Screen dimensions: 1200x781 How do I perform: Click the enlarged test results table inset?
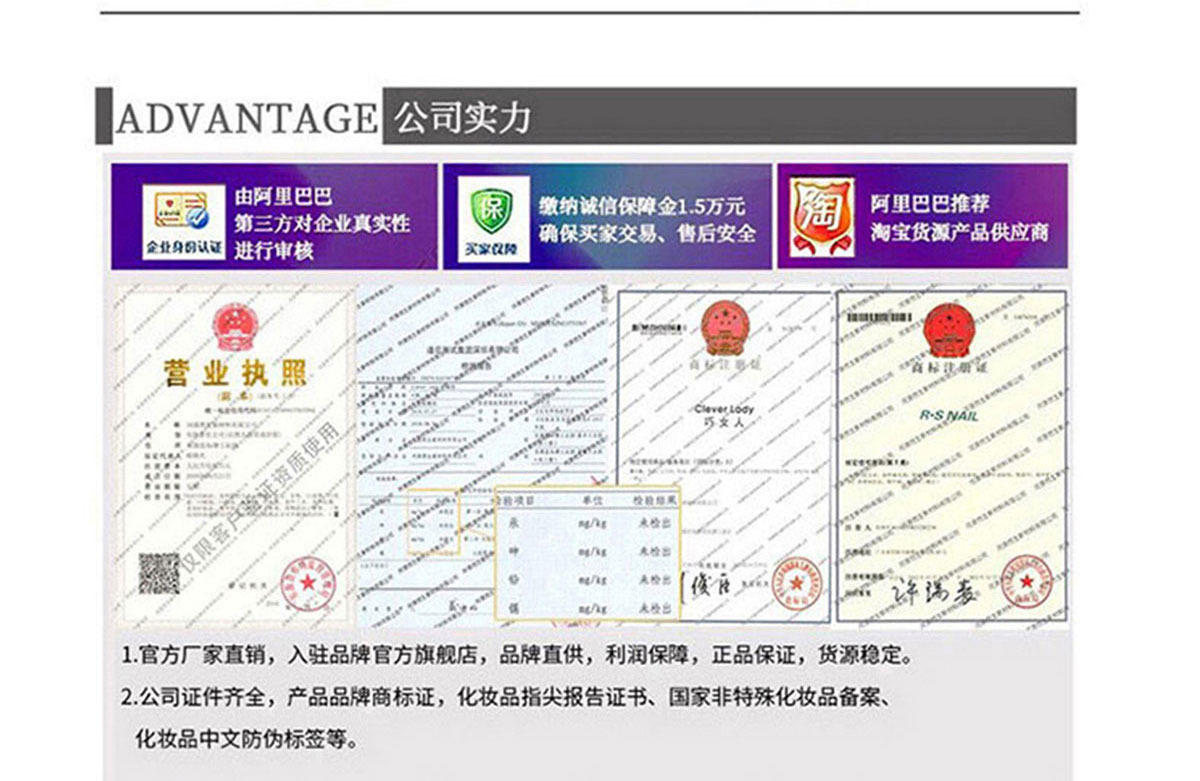[588, 553]
